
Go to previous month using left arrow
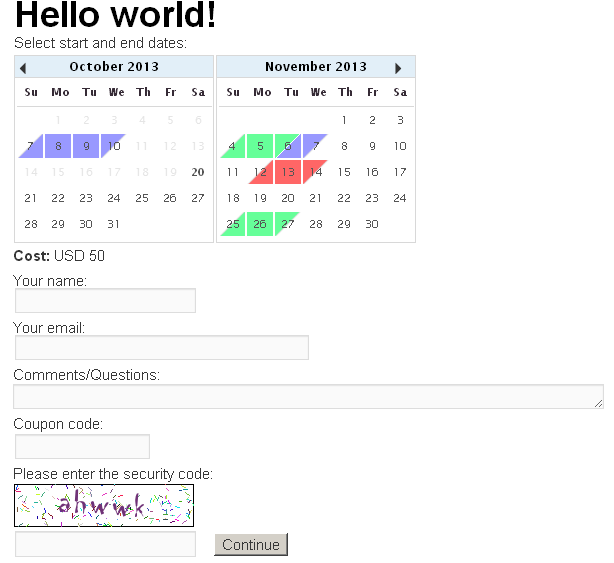tap(24, 68)
